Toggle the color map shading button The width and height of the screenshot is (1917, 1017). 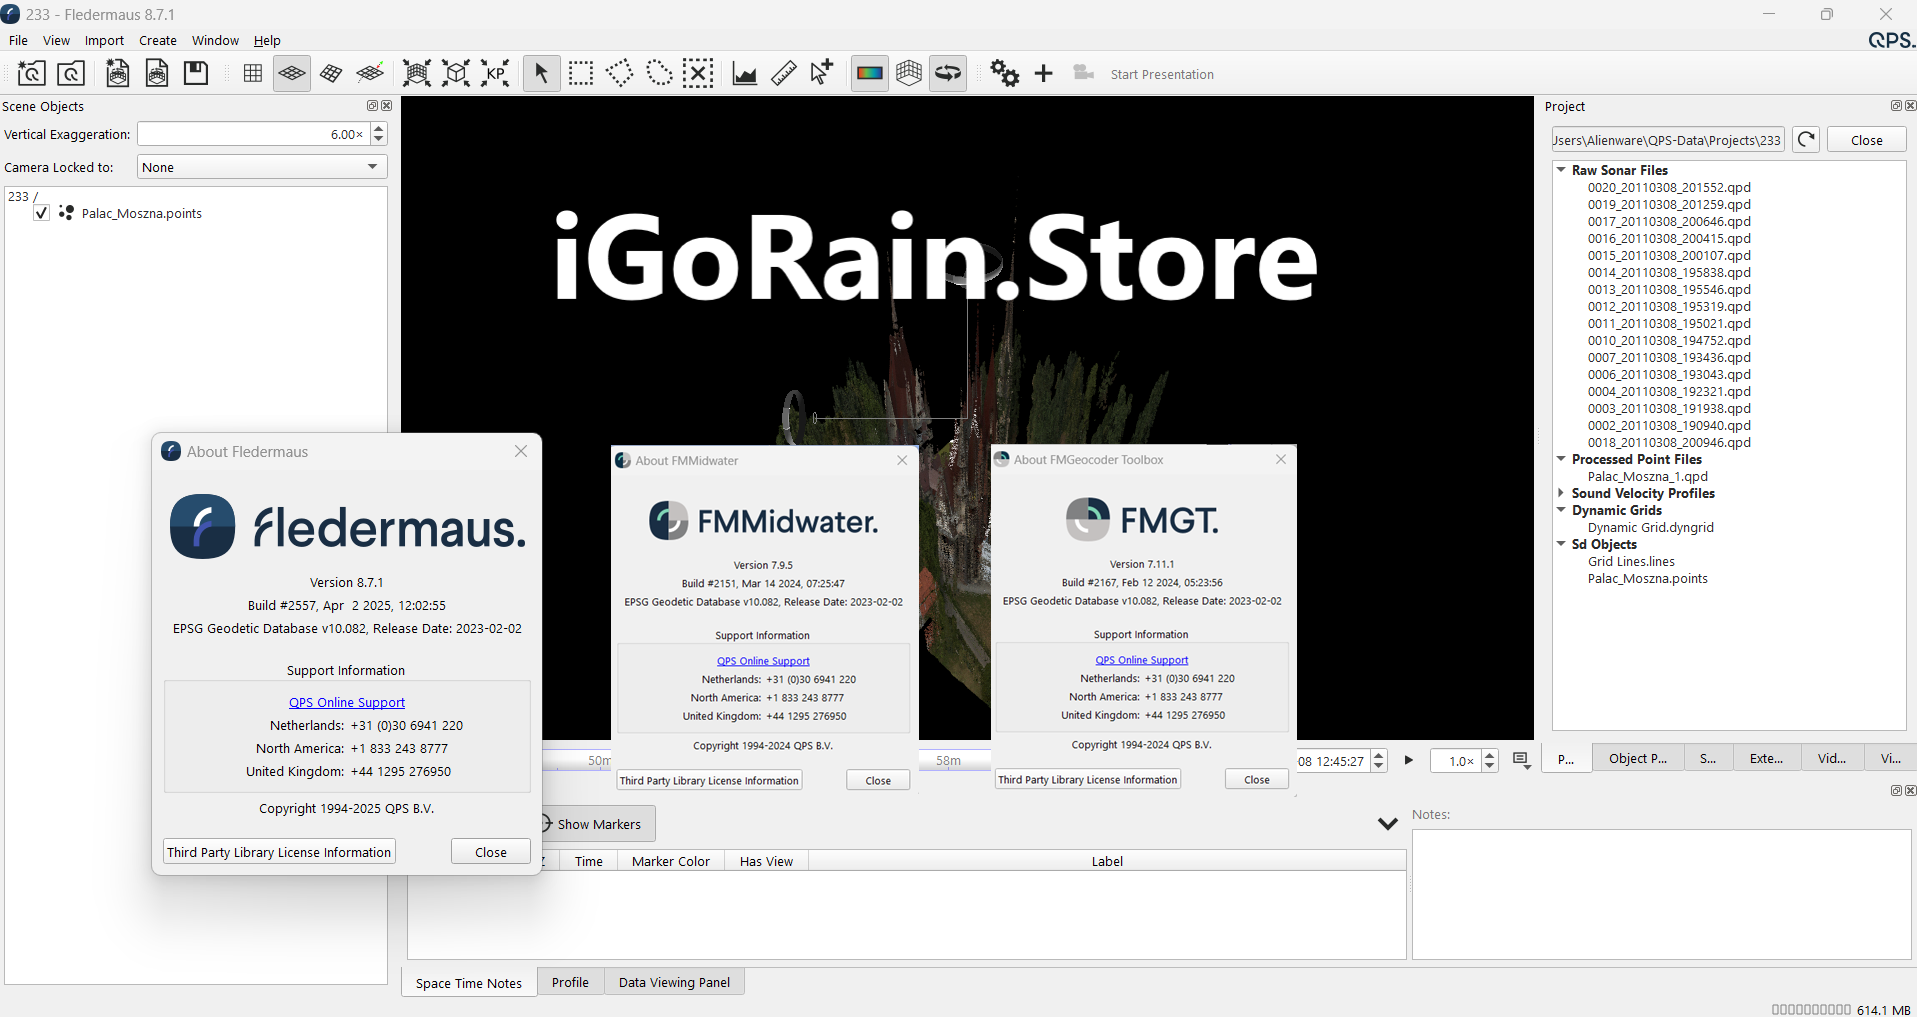(x=869, y=73)
